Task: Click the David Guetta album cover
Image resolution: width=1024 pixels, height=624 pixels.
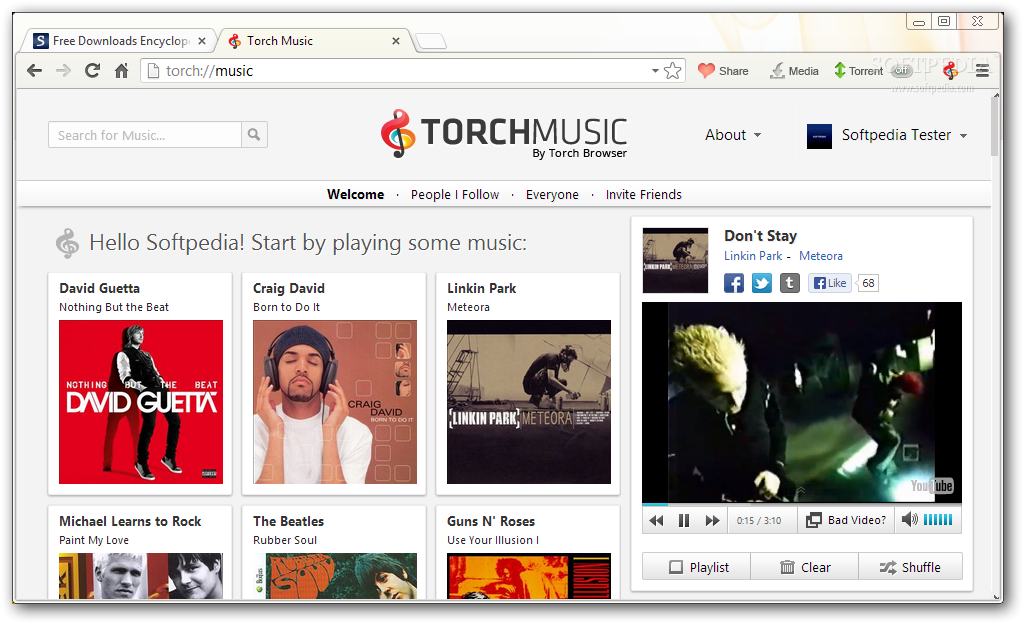Action: click(x=140, y=402)
